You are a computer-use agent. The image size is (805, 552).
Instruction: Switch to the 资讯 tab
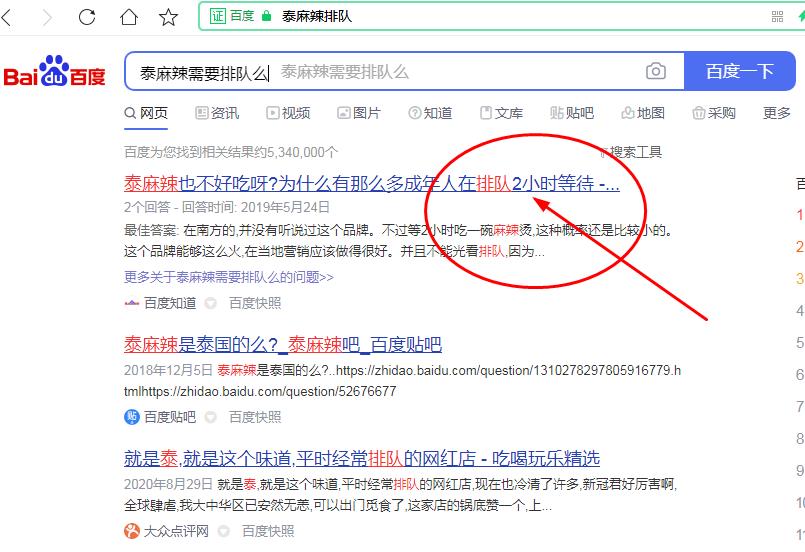tap(217, 113)
